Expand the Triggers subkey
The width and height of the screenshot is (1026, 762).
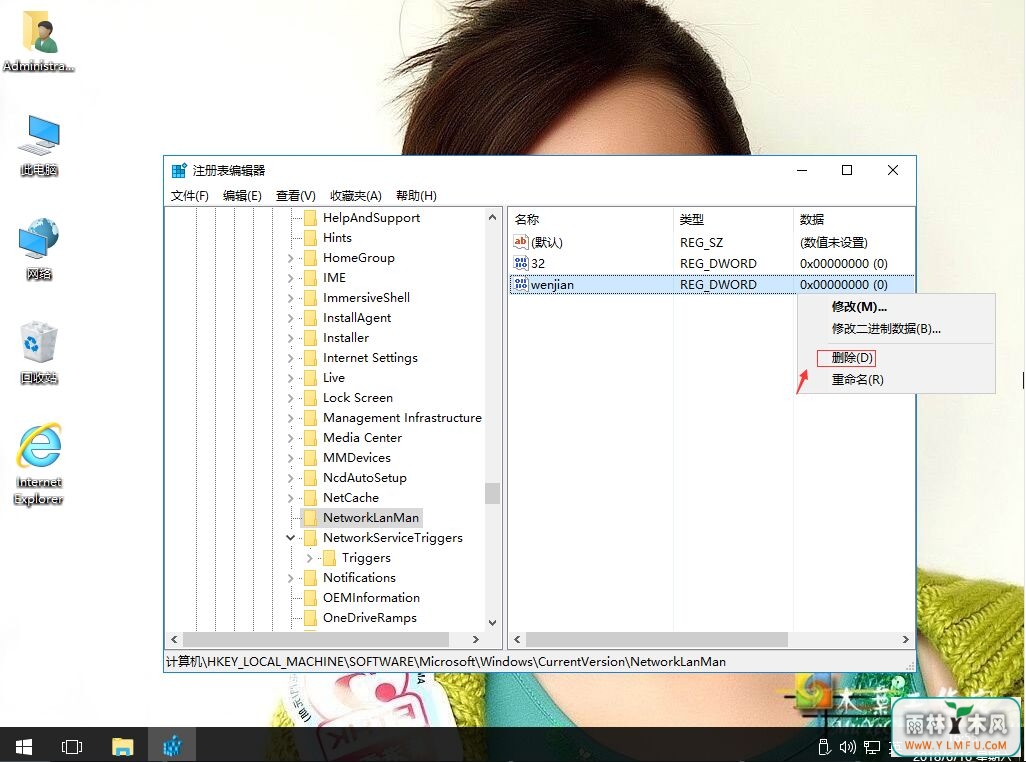[x=310, y=558]
